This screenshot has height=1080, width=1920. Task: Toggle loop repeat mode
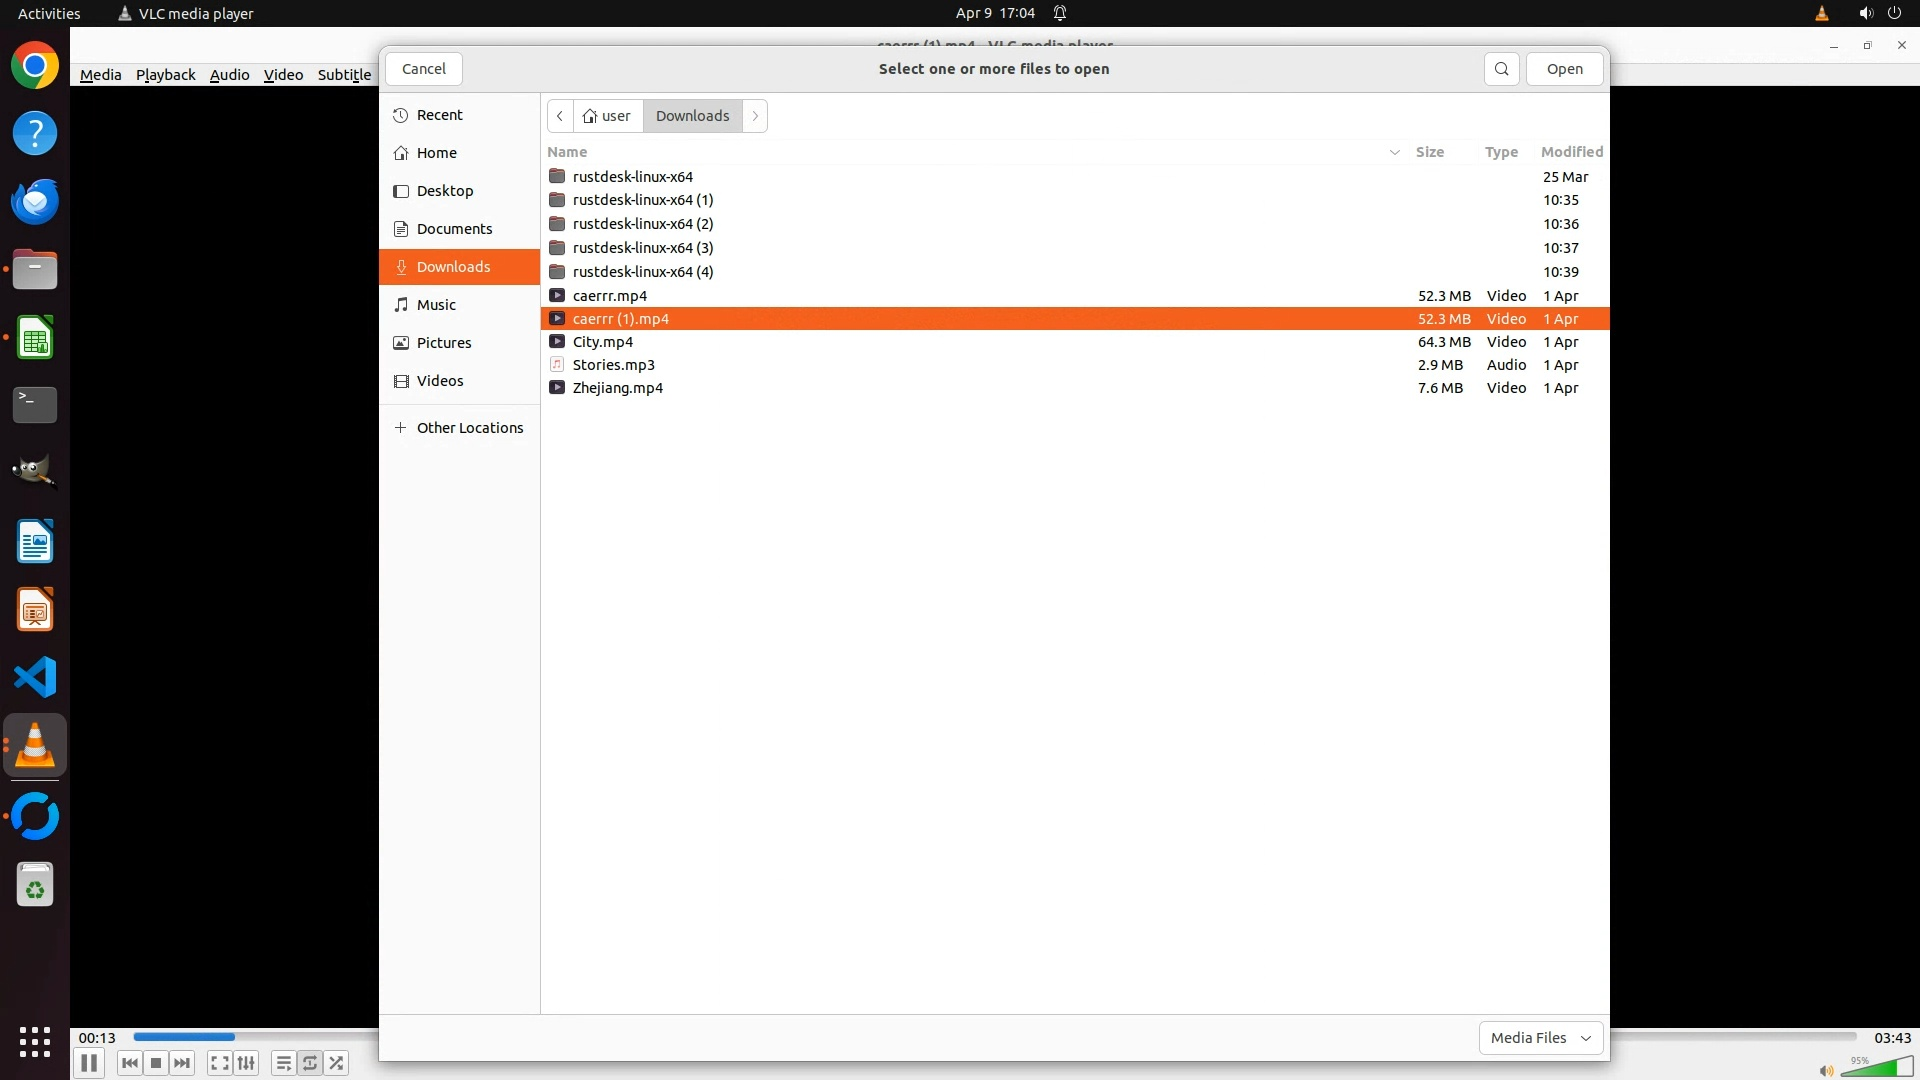(x=310, y=1063)
